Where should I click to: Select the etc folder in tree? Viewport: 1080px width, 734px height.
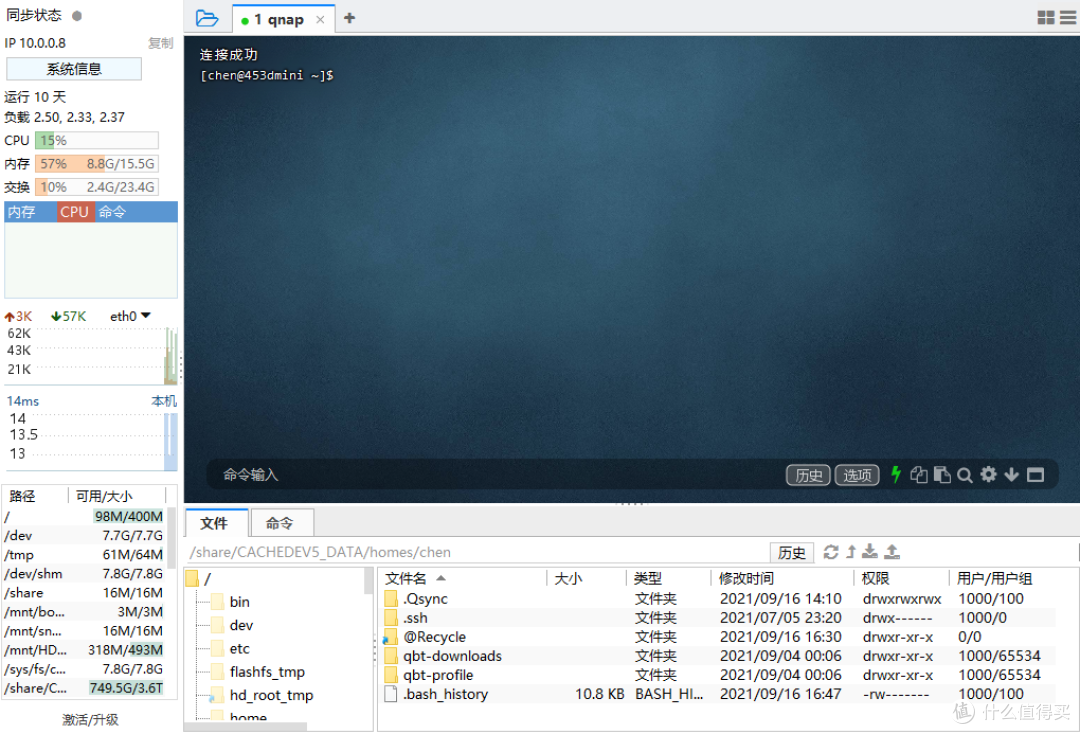[239, 649]
